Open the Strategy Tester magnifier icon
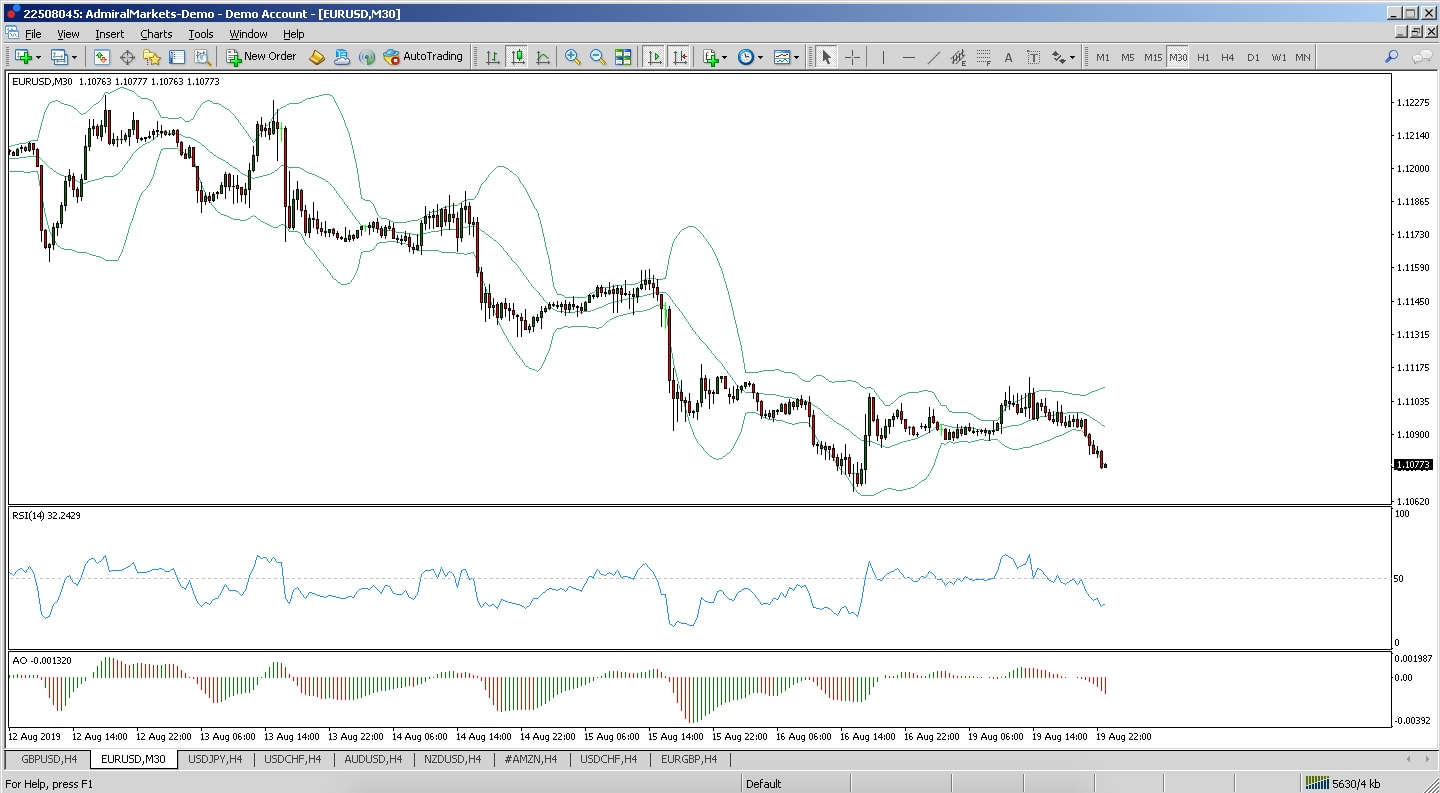 (x=202, y=57)
